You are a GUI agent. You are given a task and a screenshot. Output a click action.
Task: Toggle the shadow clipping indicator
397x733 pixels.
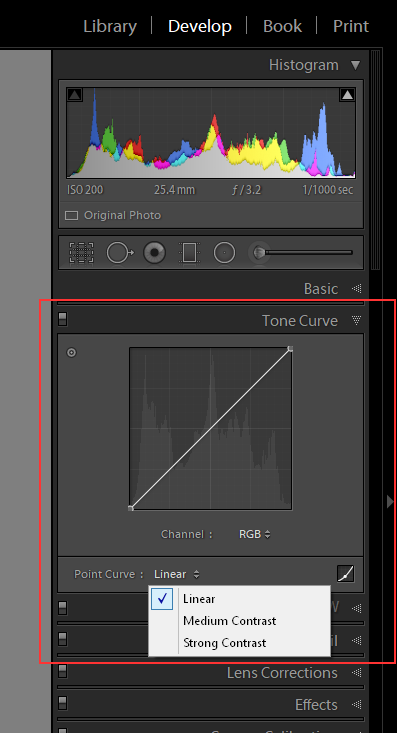click(x=75, y=95)
